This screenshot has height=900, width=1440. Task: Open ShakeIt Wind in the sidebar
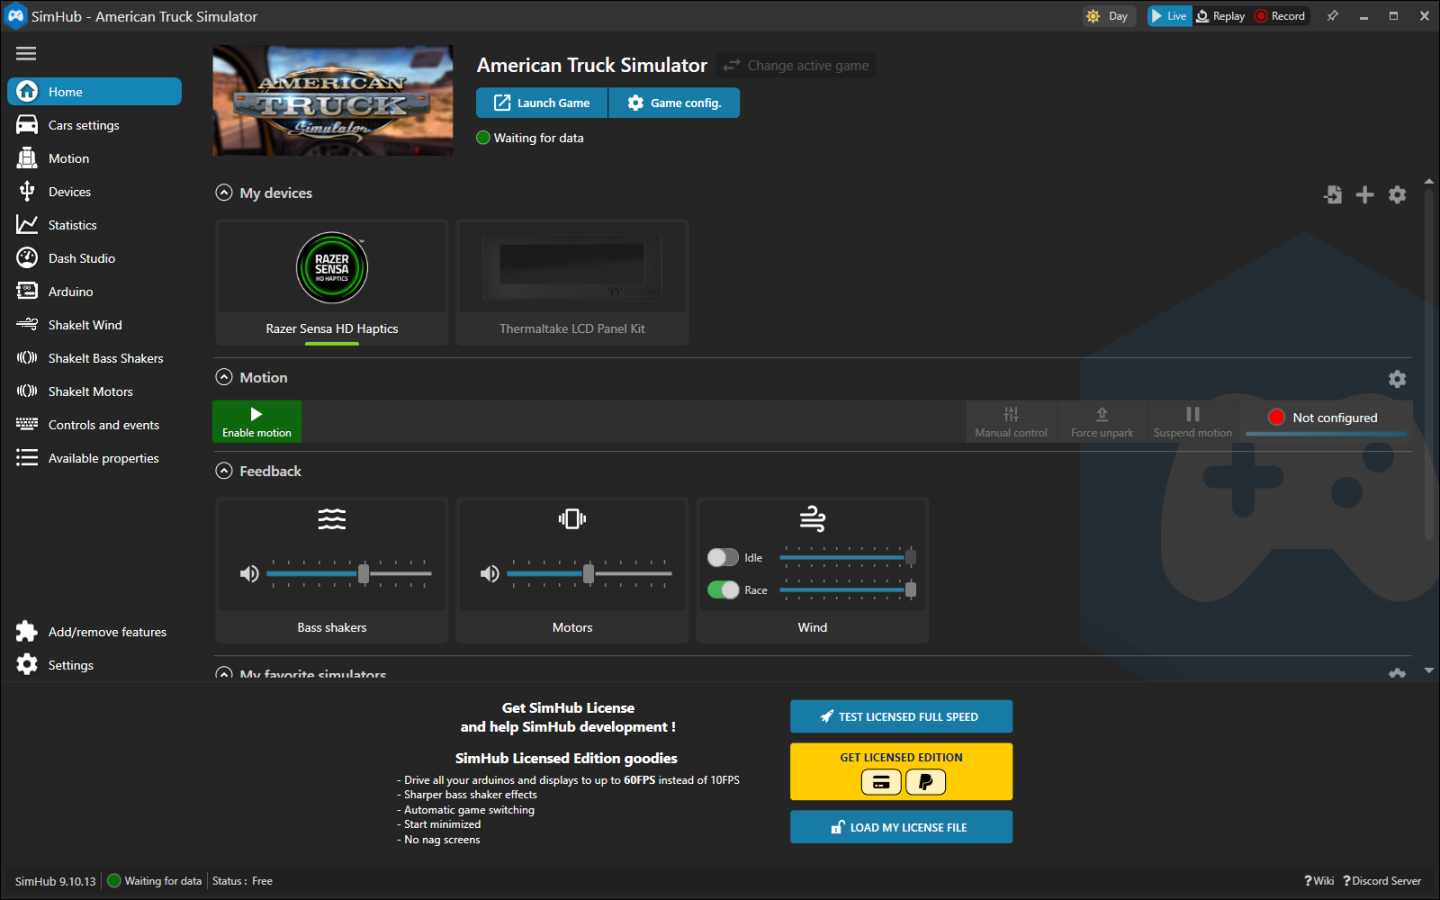[x=94, y=325]
